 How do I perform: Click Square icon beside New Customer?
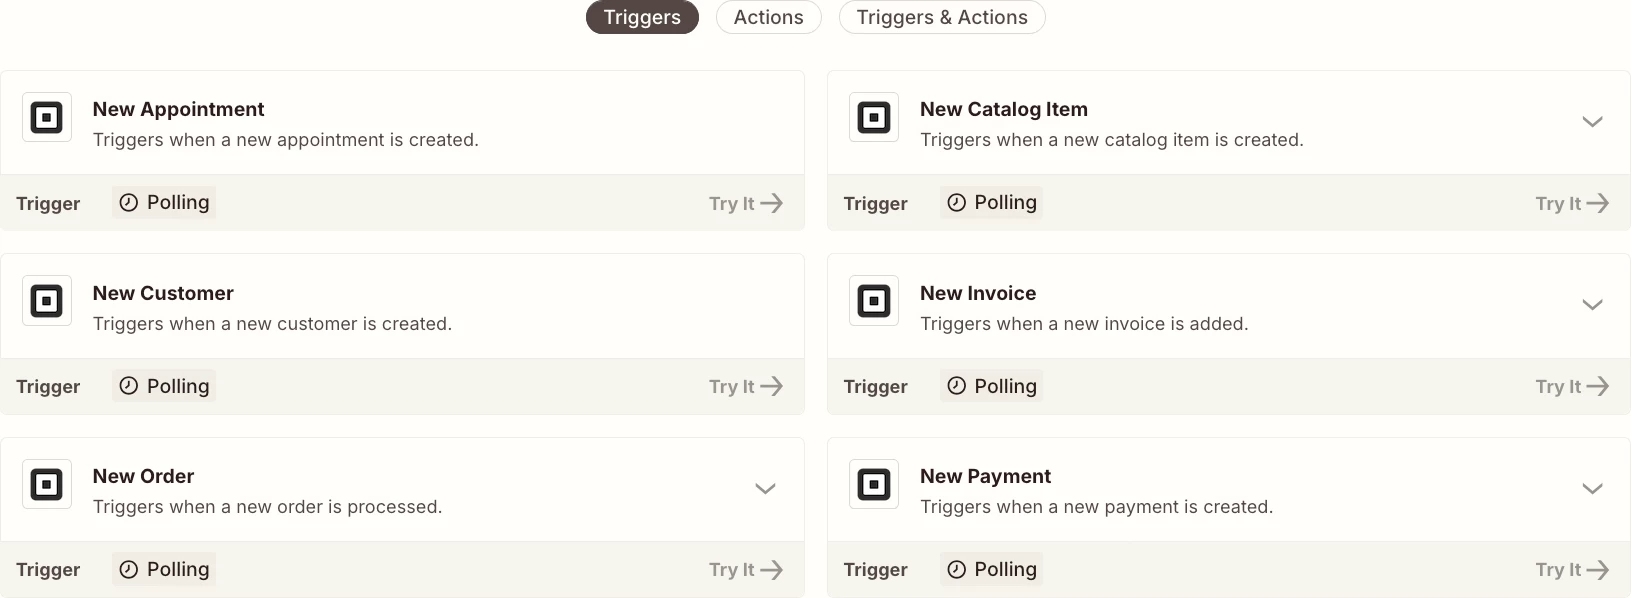47,301
